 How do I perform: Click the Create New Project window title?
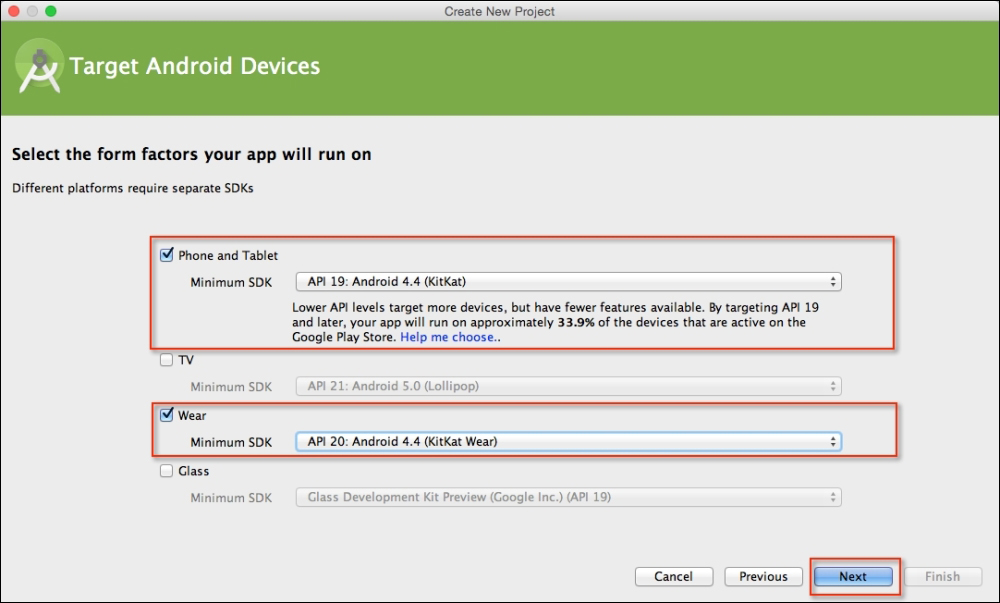pyautogui.click(x=499, y=11)
